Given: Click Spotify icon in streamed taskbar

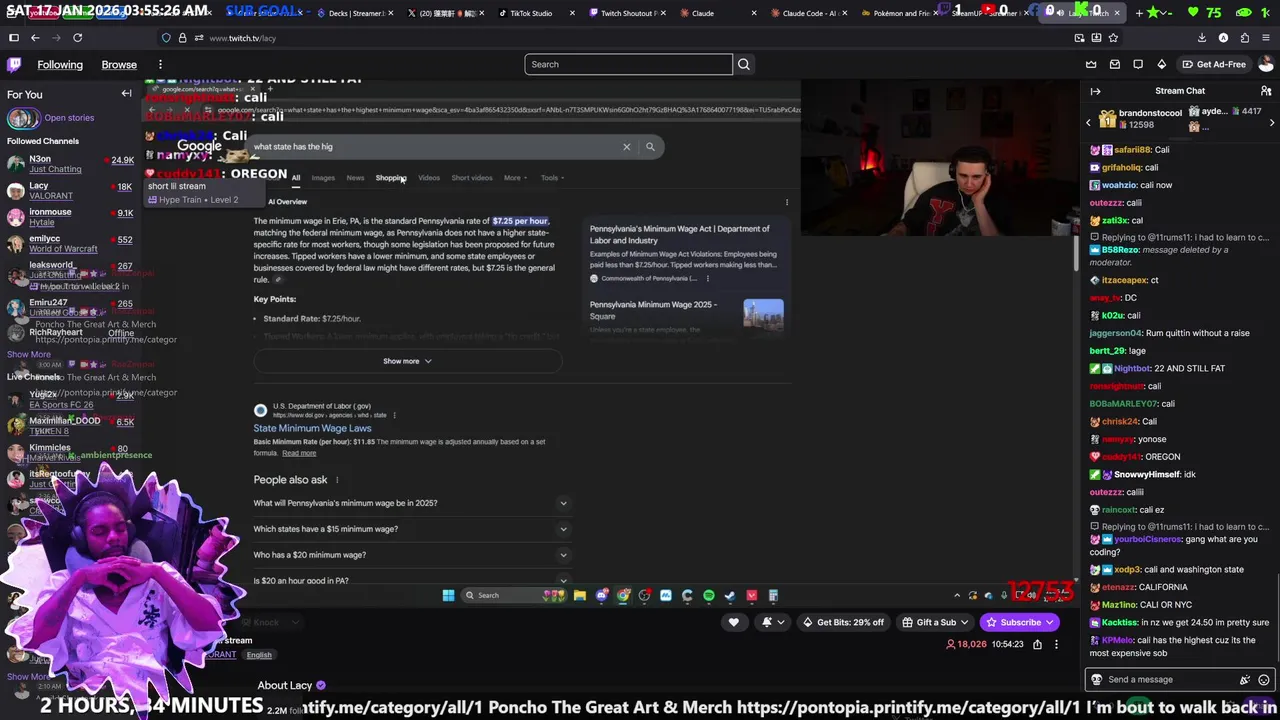Looking at the screenshot, I should (708, 595).
